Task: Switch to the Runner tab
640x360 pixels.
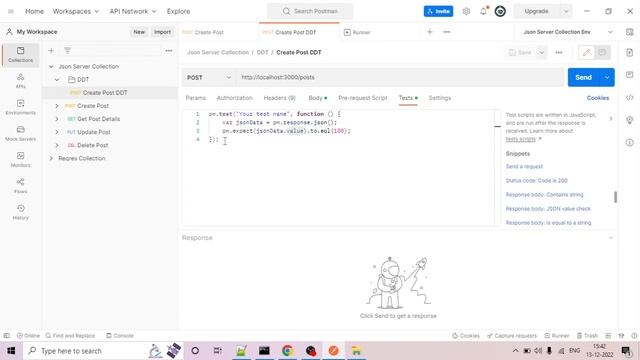Action: pyautogui.click(x=358, y=32)
